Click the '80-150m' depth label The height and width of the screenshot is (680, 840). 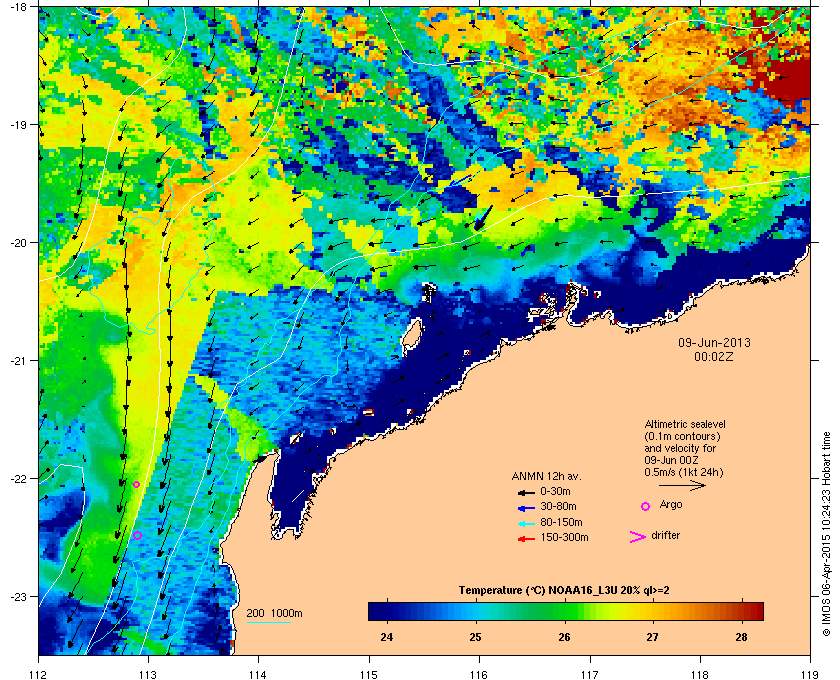(x=561, y=522)
